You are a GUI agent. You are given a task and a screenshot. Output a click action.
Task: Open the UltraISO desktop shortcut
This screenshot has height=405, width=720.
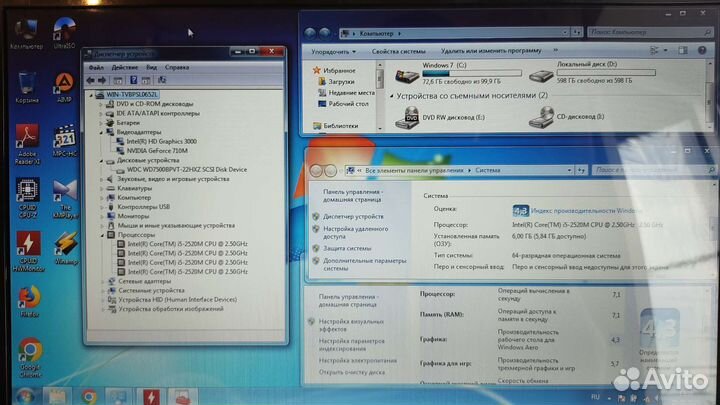point(64,33)
